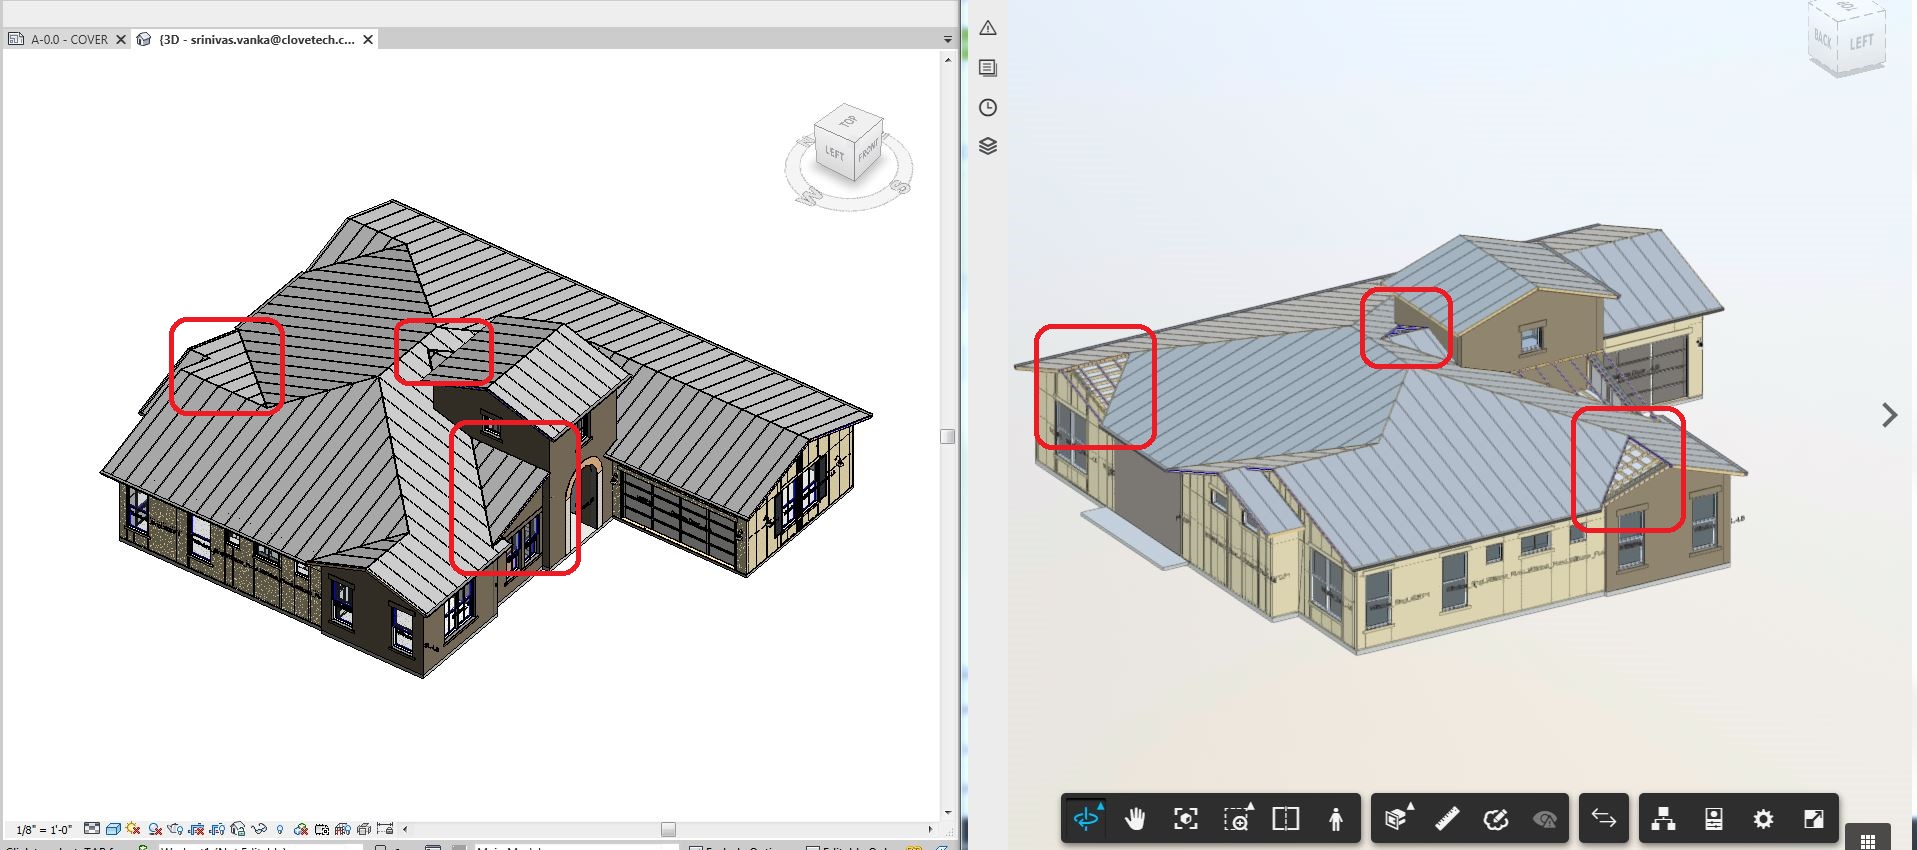Toggle Sun Path in view control bar
This screenshot has width=1917, height=850.
[133, 829]
